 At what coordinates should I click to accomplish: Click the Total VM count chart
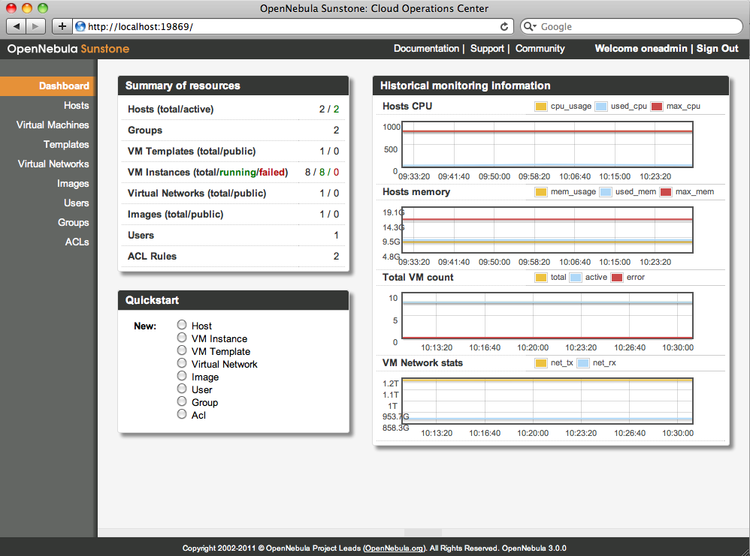click(548, 315)
